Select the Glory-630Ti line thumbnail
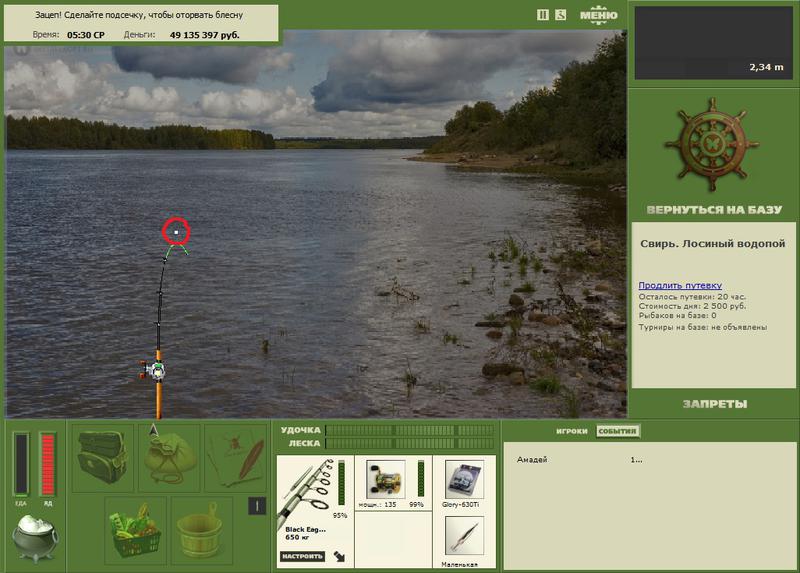The height and width of the screenshot is (573, 800). tap(464, 479)
